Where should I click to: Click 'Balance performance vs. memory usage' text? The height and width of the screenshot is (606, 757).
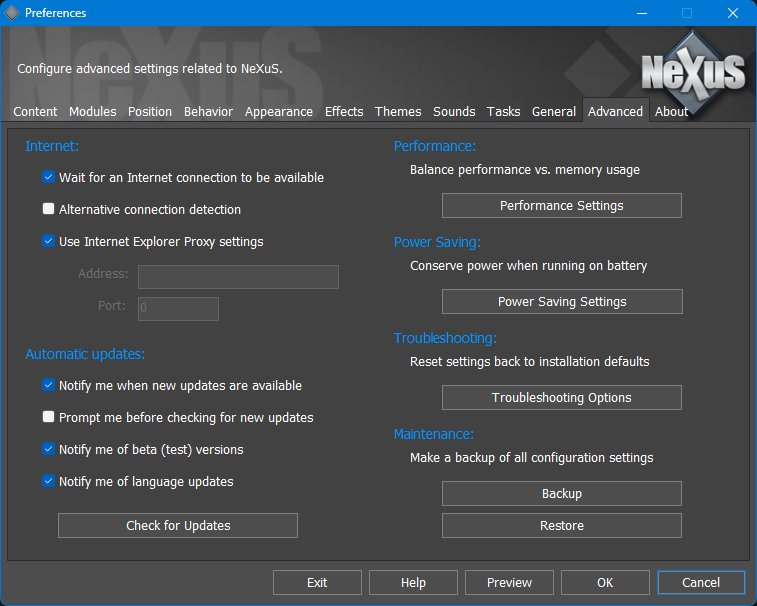[x=525, y=170]
